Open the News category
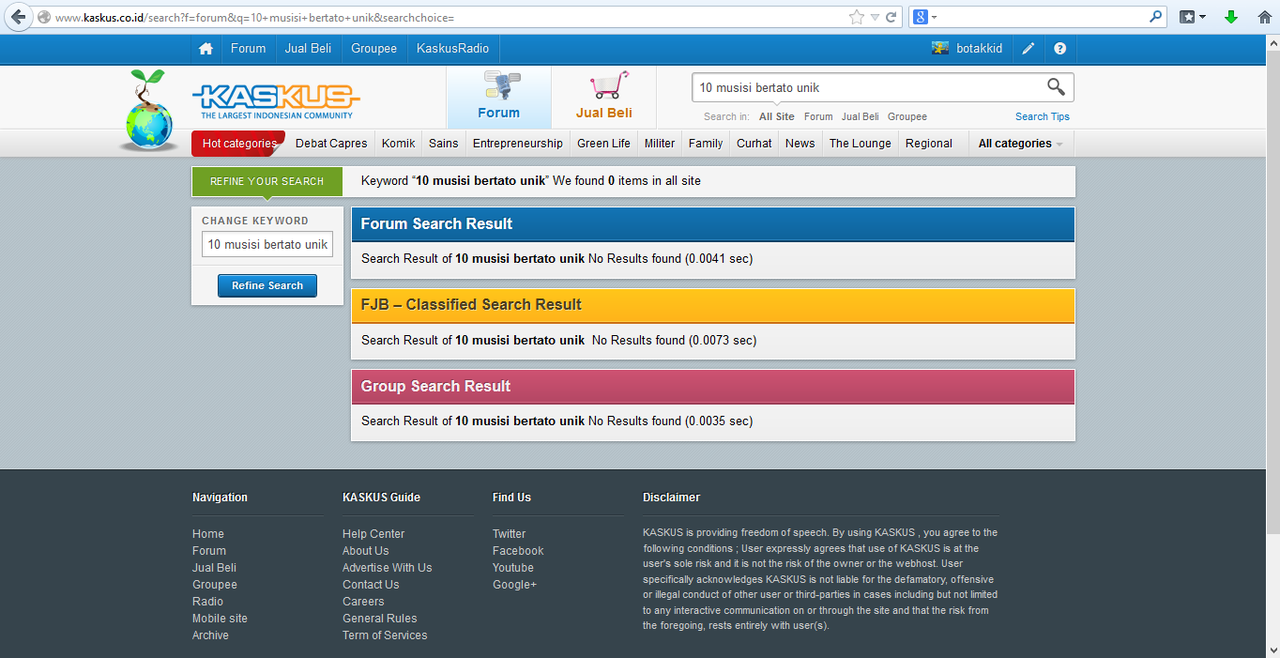Screen dimensions: 1280x658 coord(800,144)
